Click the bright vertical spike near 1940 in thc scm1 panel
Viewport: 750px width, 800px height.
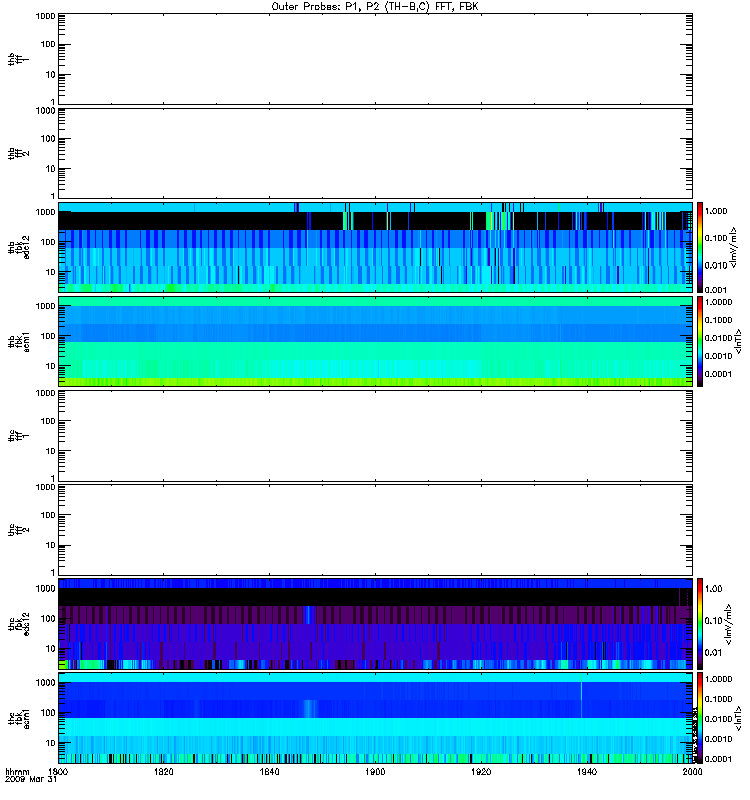coord(581,695)
